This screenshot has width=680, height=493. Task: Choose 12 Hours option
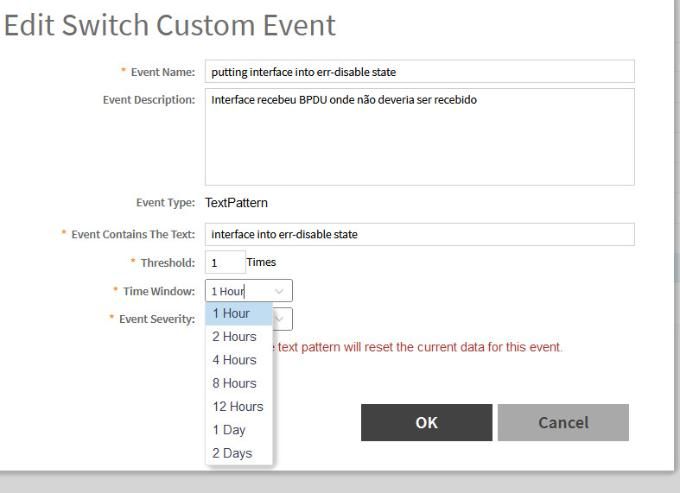239,407
